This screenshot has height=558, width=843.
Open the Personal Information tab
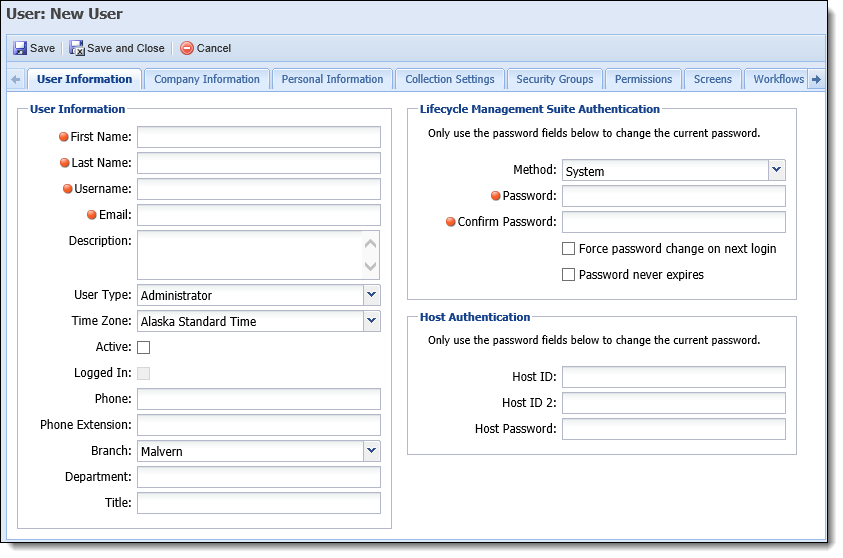pos(332,79)
